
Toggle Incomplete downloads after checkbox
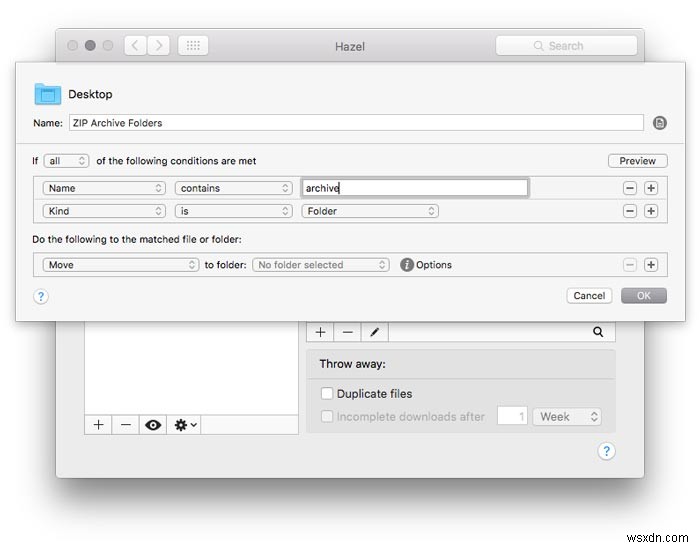[x=327, y=417]
